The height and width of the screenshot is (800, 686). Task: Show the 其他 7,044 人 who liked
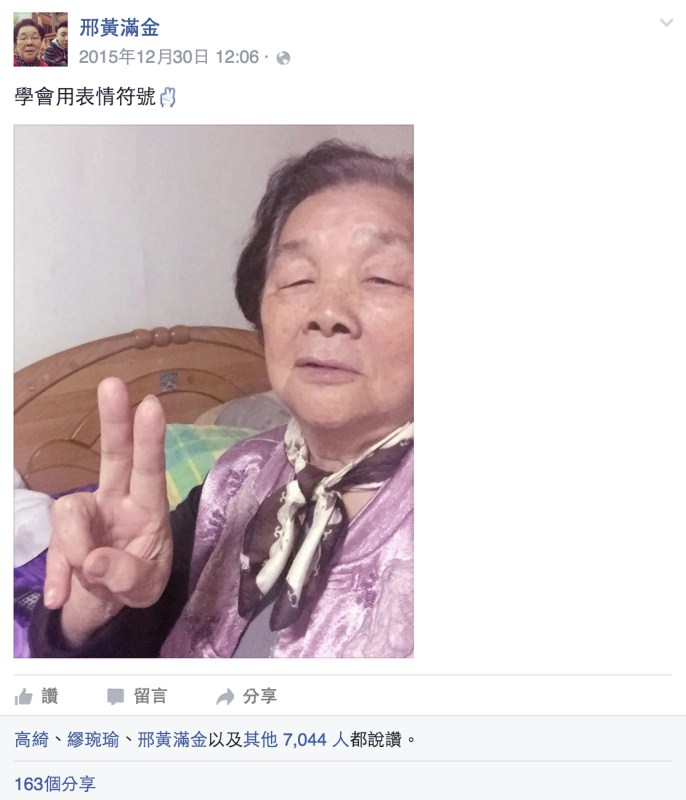pyautogui.click(x=296, y=739)
